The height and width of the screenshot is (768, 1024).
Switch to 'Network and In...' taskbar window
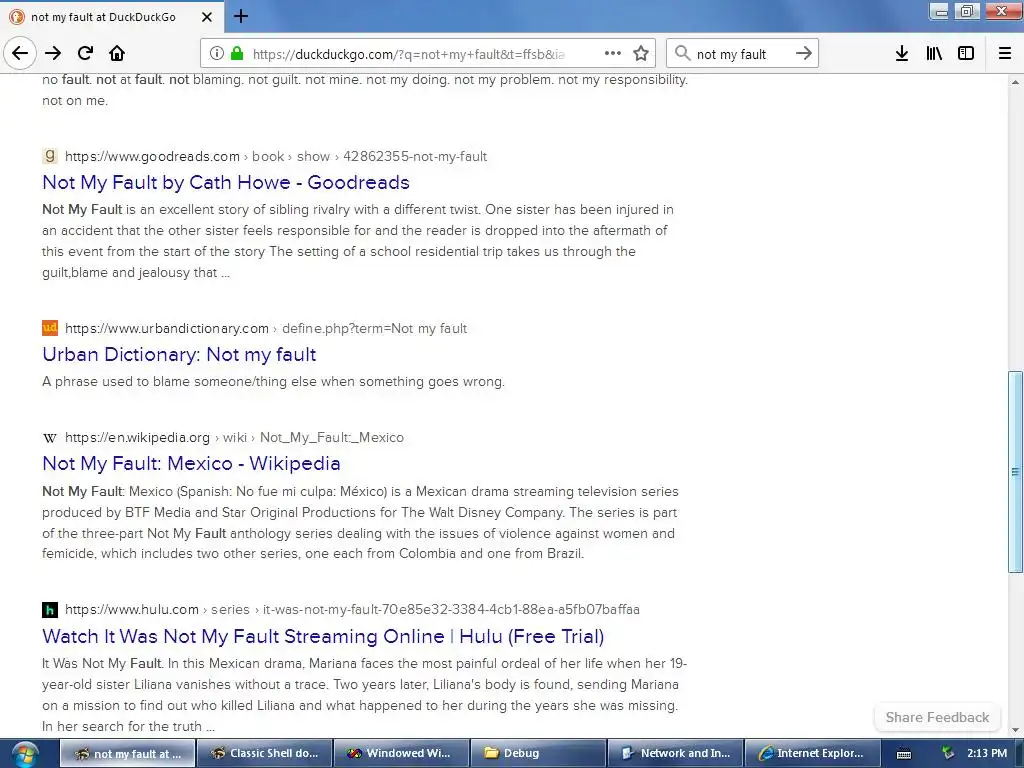click(675, 753)
